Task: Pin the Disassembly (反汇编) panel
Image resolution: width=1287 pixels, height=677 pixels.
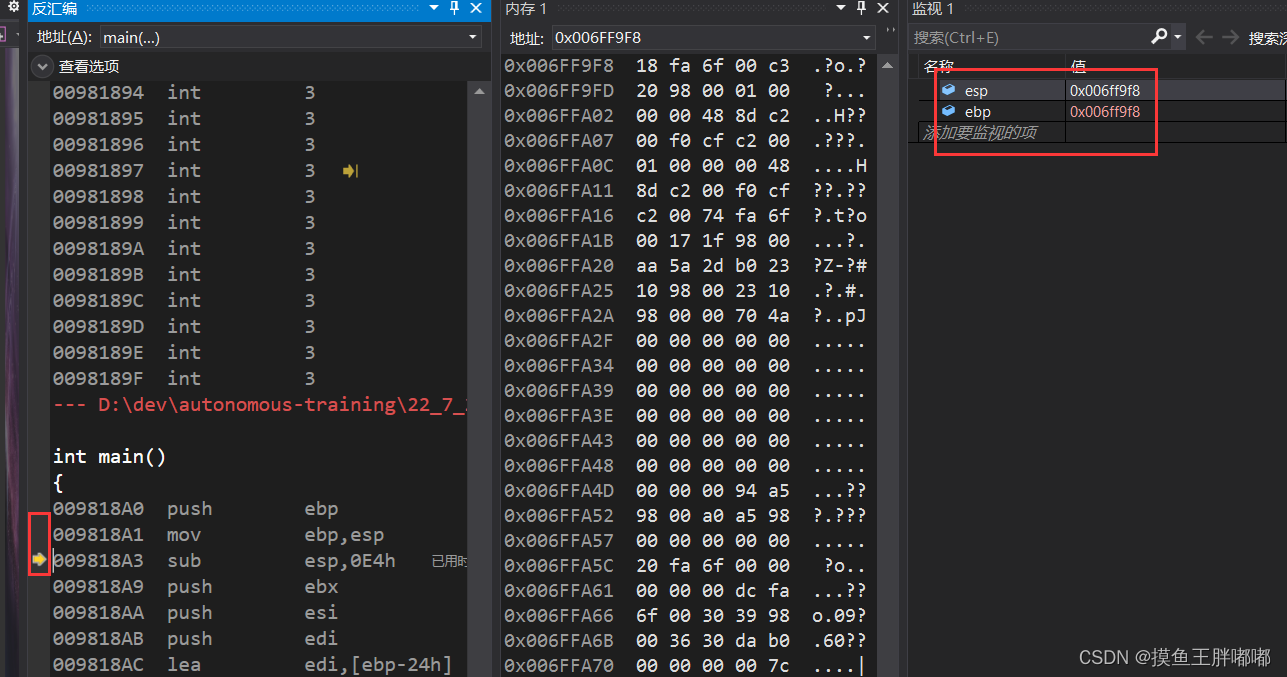Action: point(454,9)
